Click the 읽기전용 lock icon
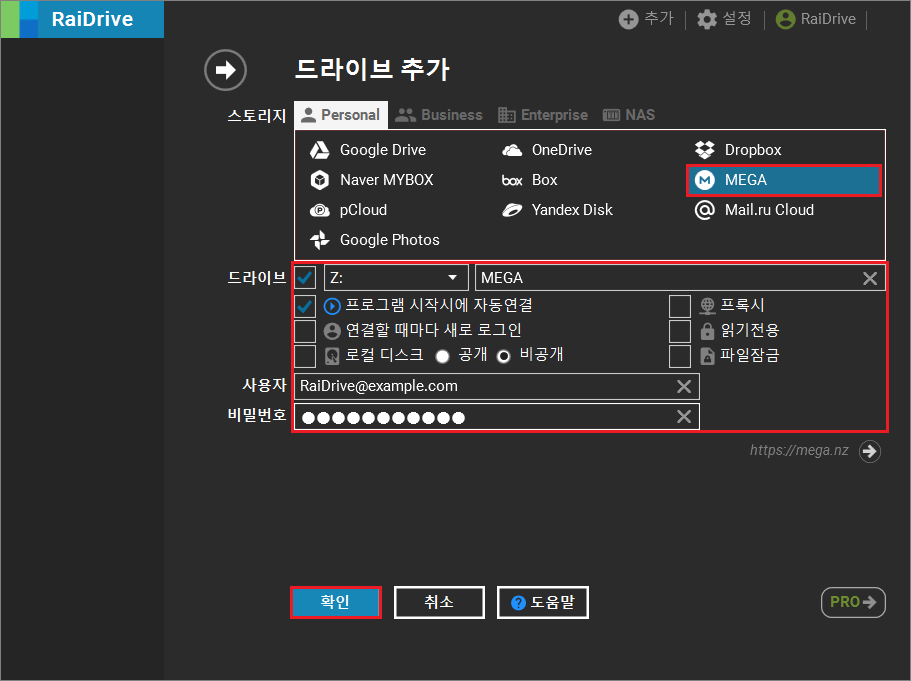Viewport: 911px width, 681px height. coord(707,331)
